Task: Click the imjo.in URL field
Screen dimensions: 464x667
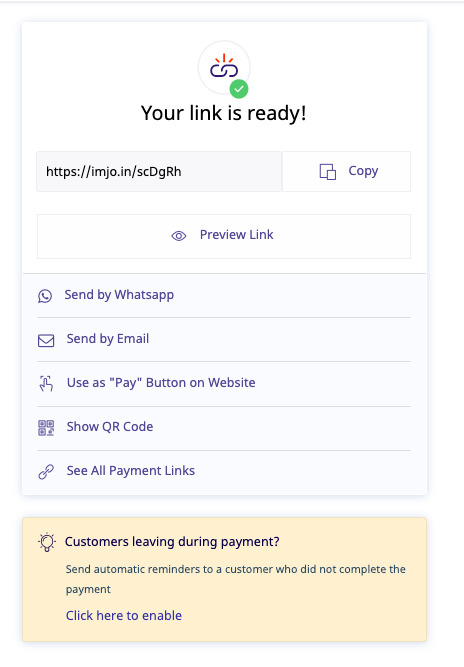Action: click(x=159, y=171)
